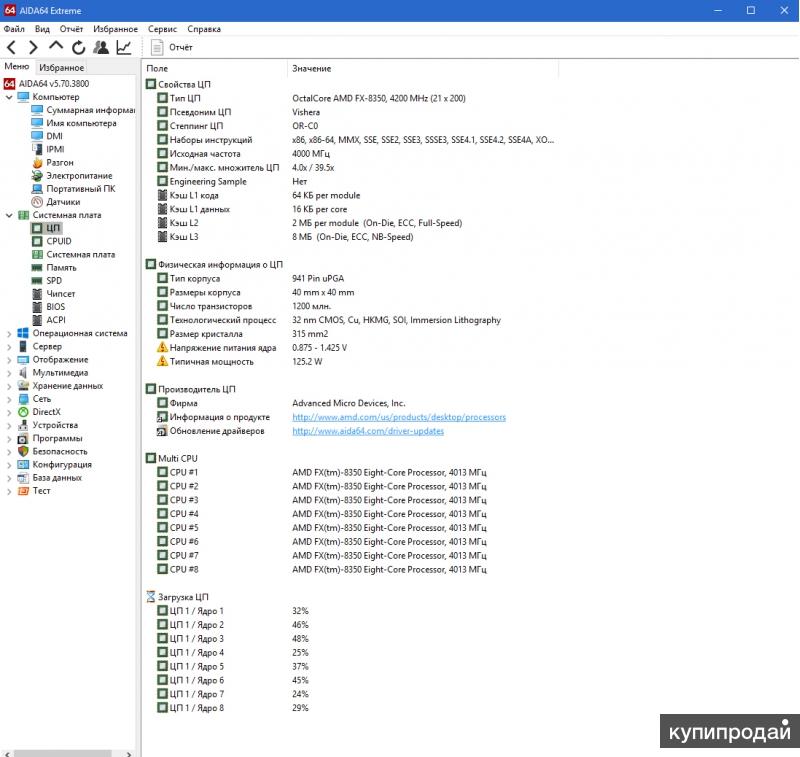Screen dimensions: 800x757
Task: Click the Отчёт report toolbar button
Action: [171, 47]
